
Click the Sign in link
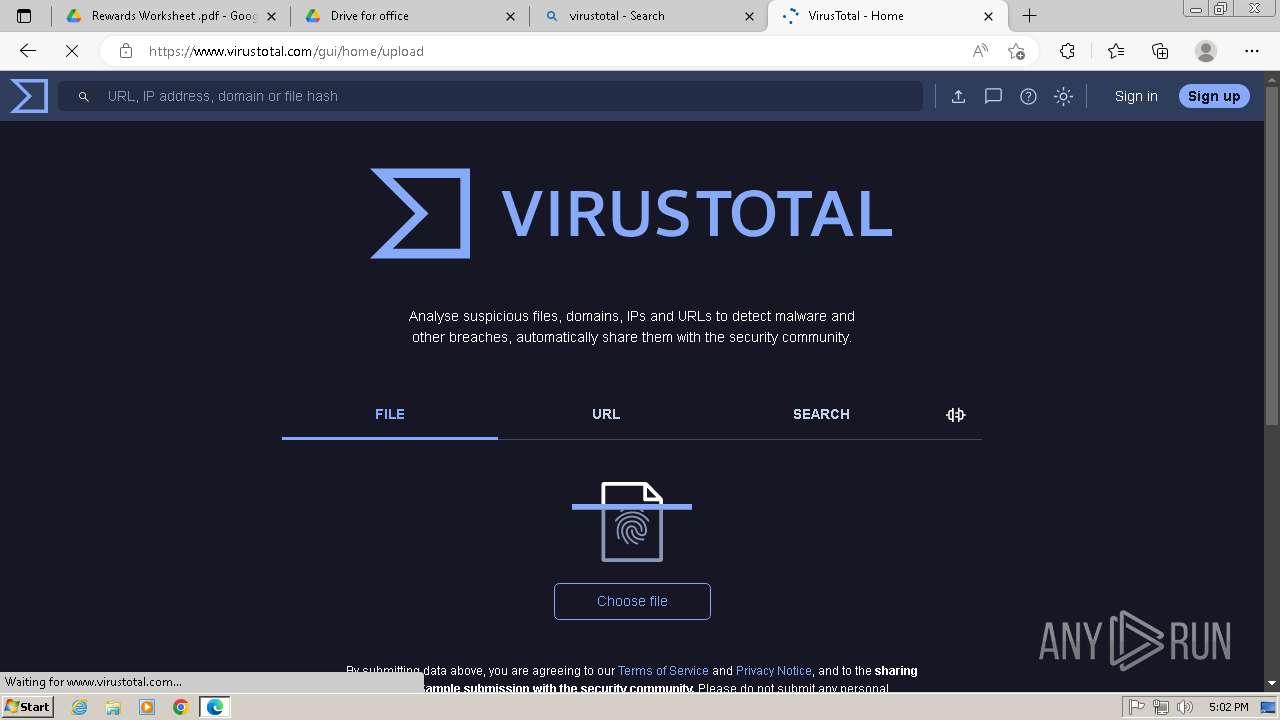[1136, 96]
